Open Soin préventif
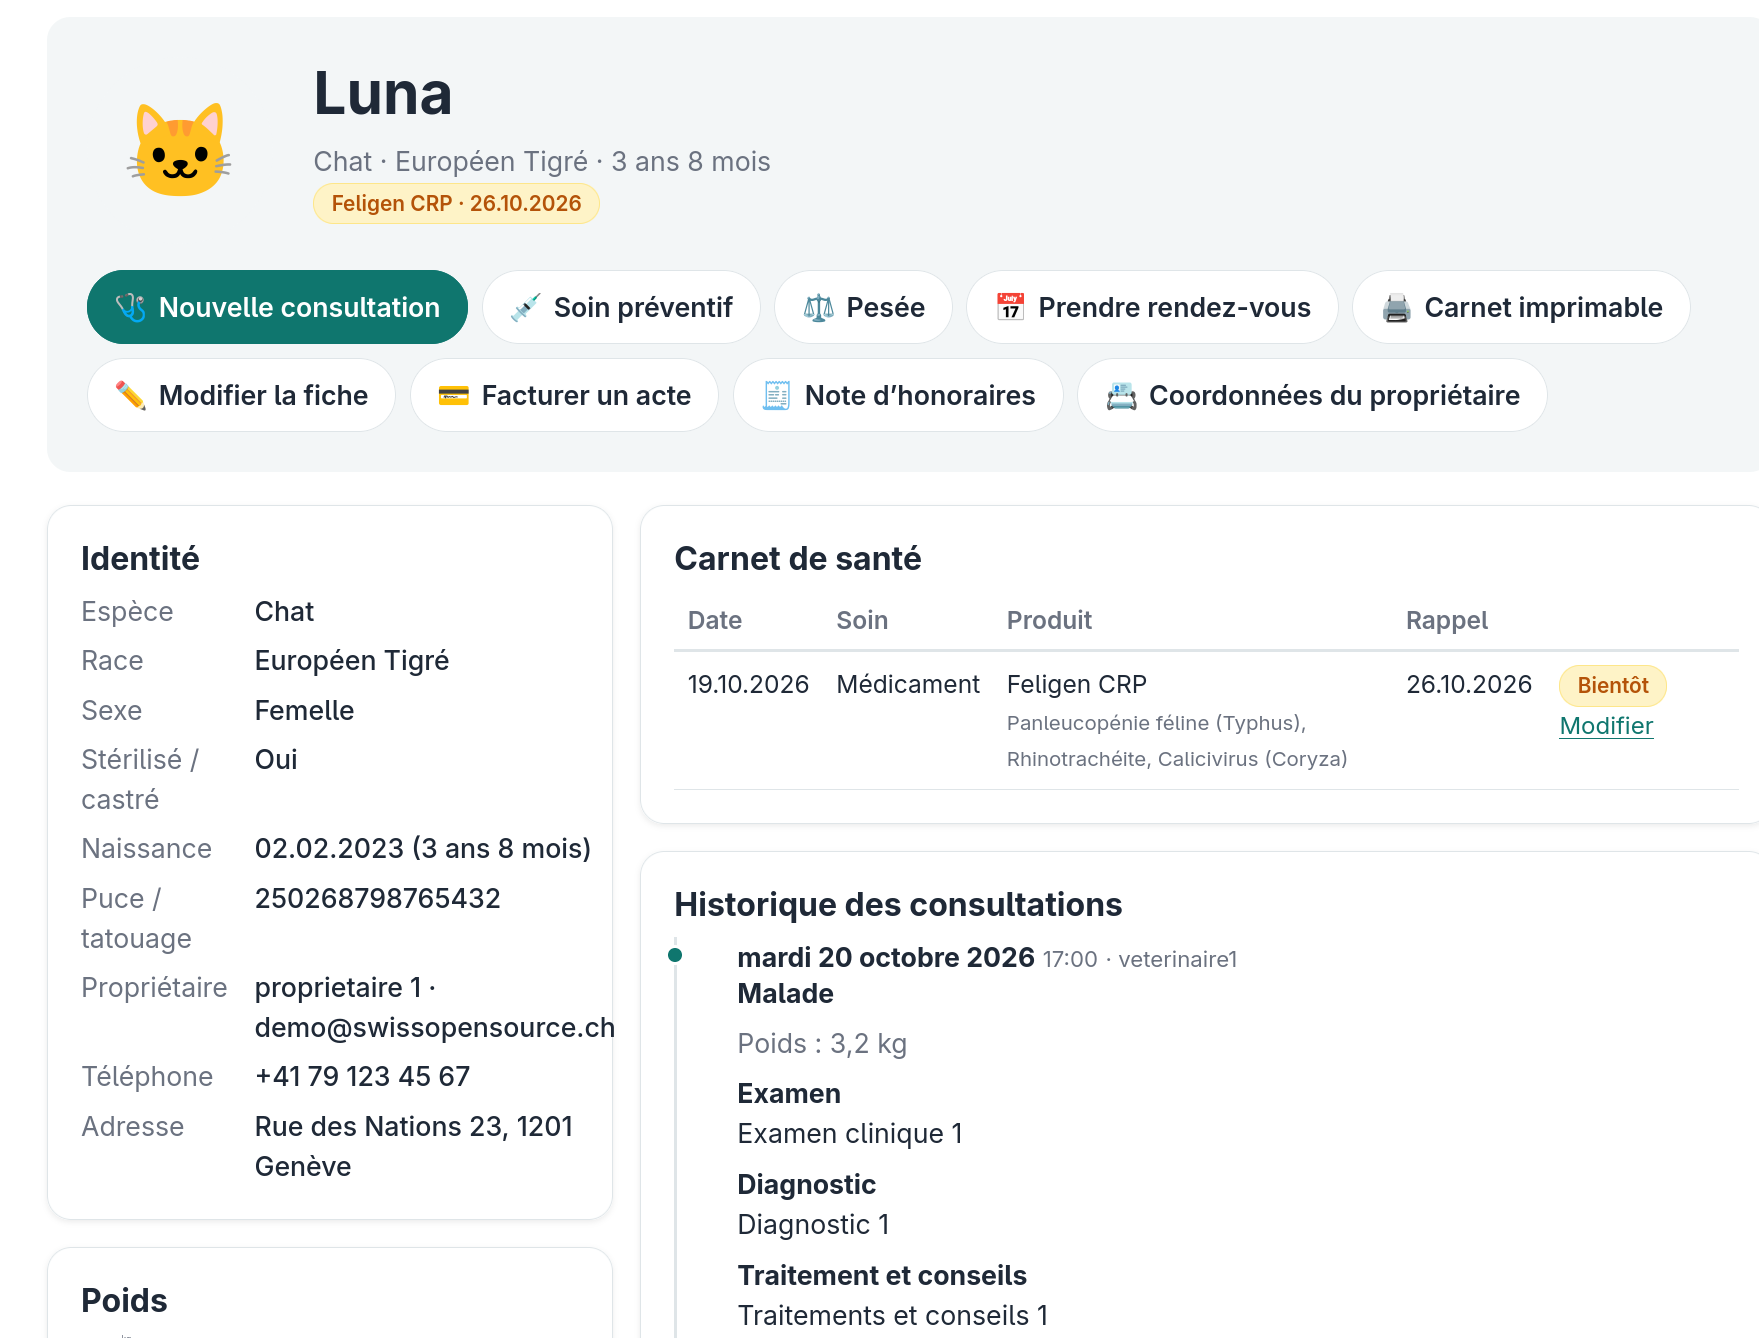Screen dimensions: 1759x1338 pyautogui.click(x=621, y=307)
